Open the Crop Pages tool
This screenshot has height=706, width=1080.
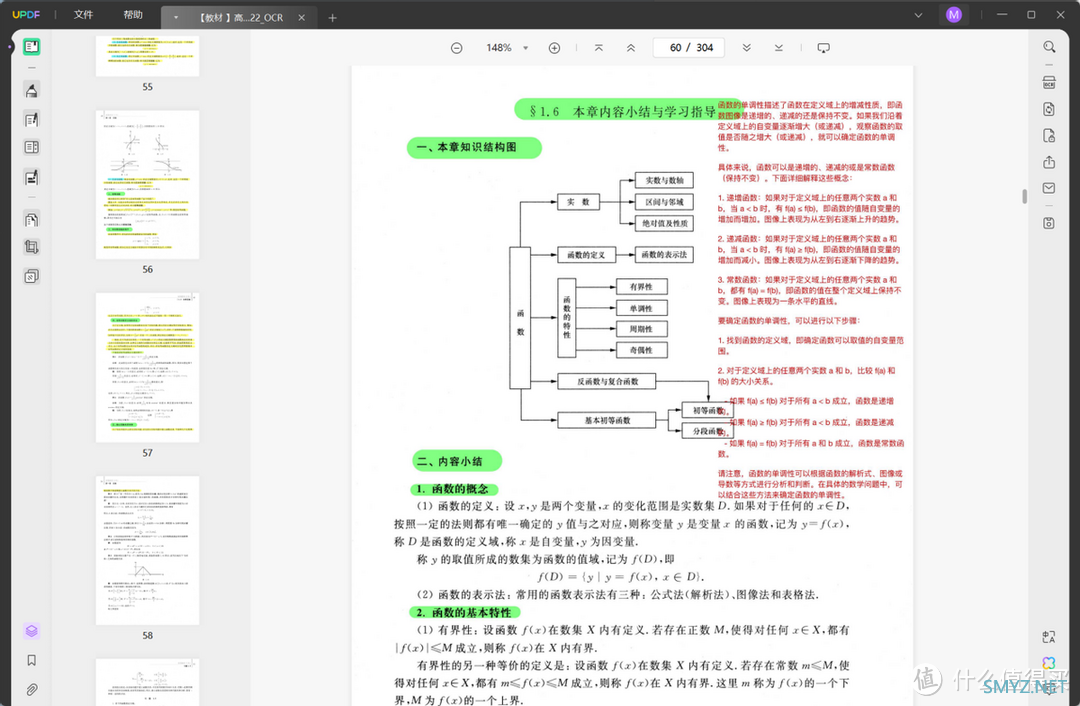[31, 247]
